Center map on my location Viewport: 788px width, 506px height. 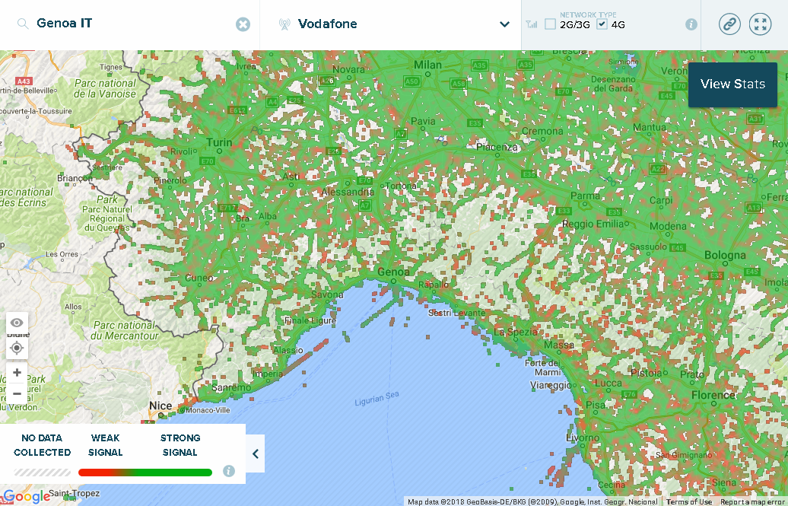(x=17, y=348)
